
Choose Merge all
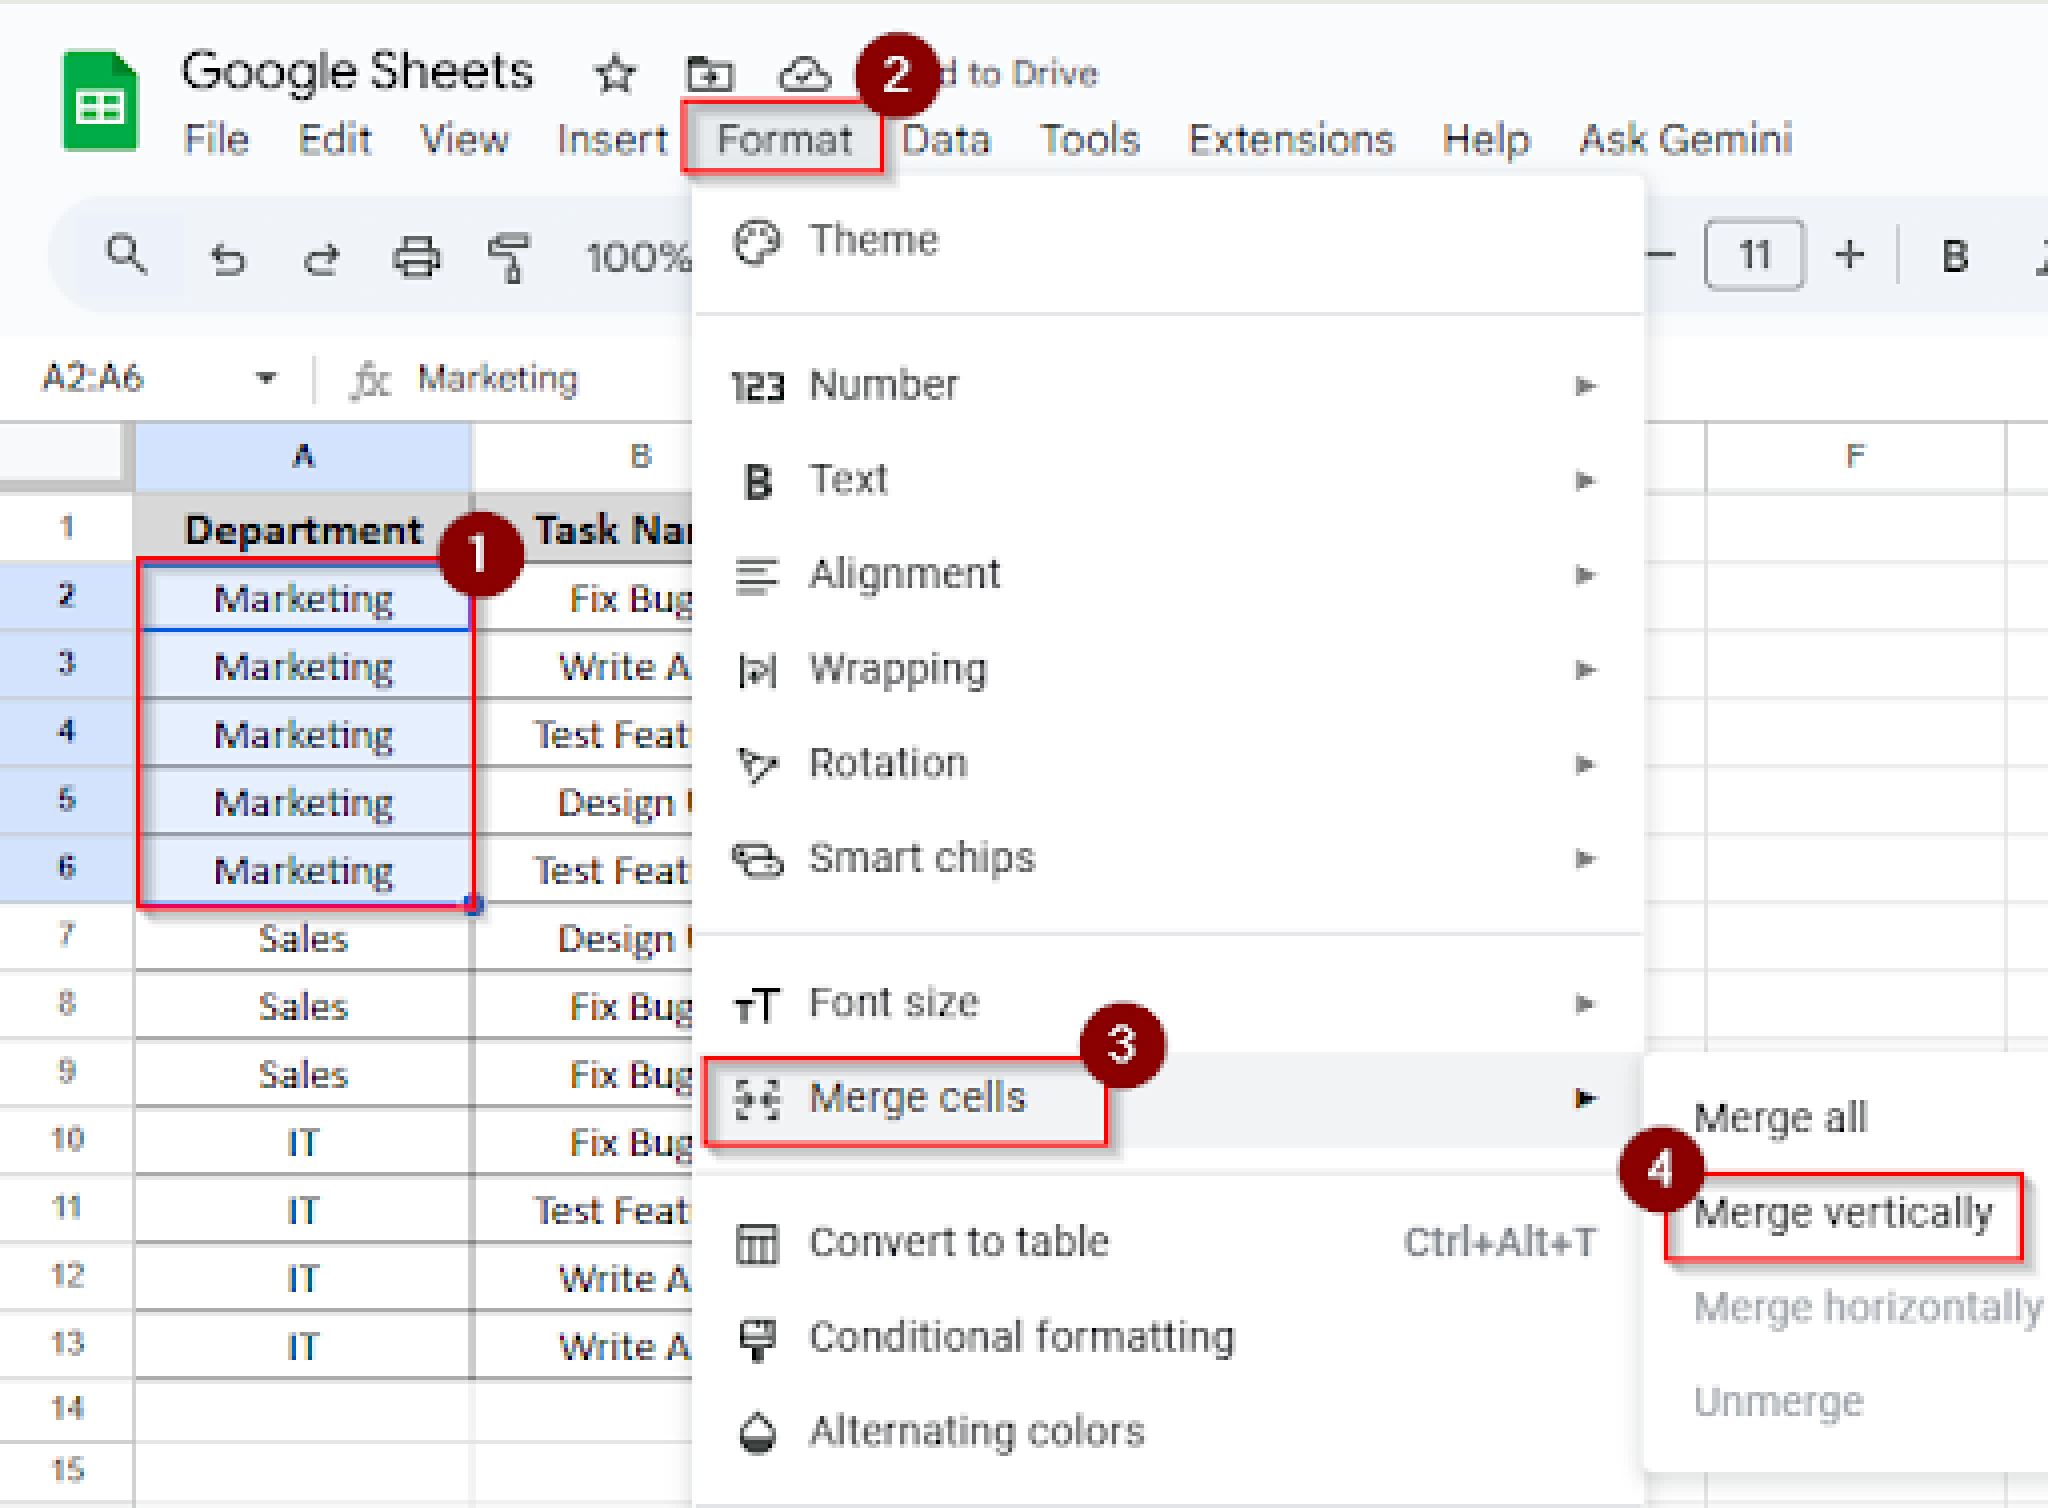[x=1780, y=1117]
